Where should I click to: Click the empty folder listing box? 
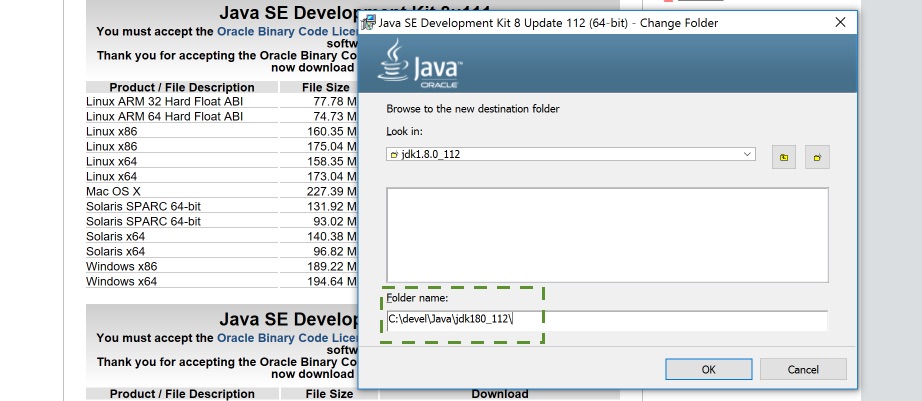tap(607, 235)
